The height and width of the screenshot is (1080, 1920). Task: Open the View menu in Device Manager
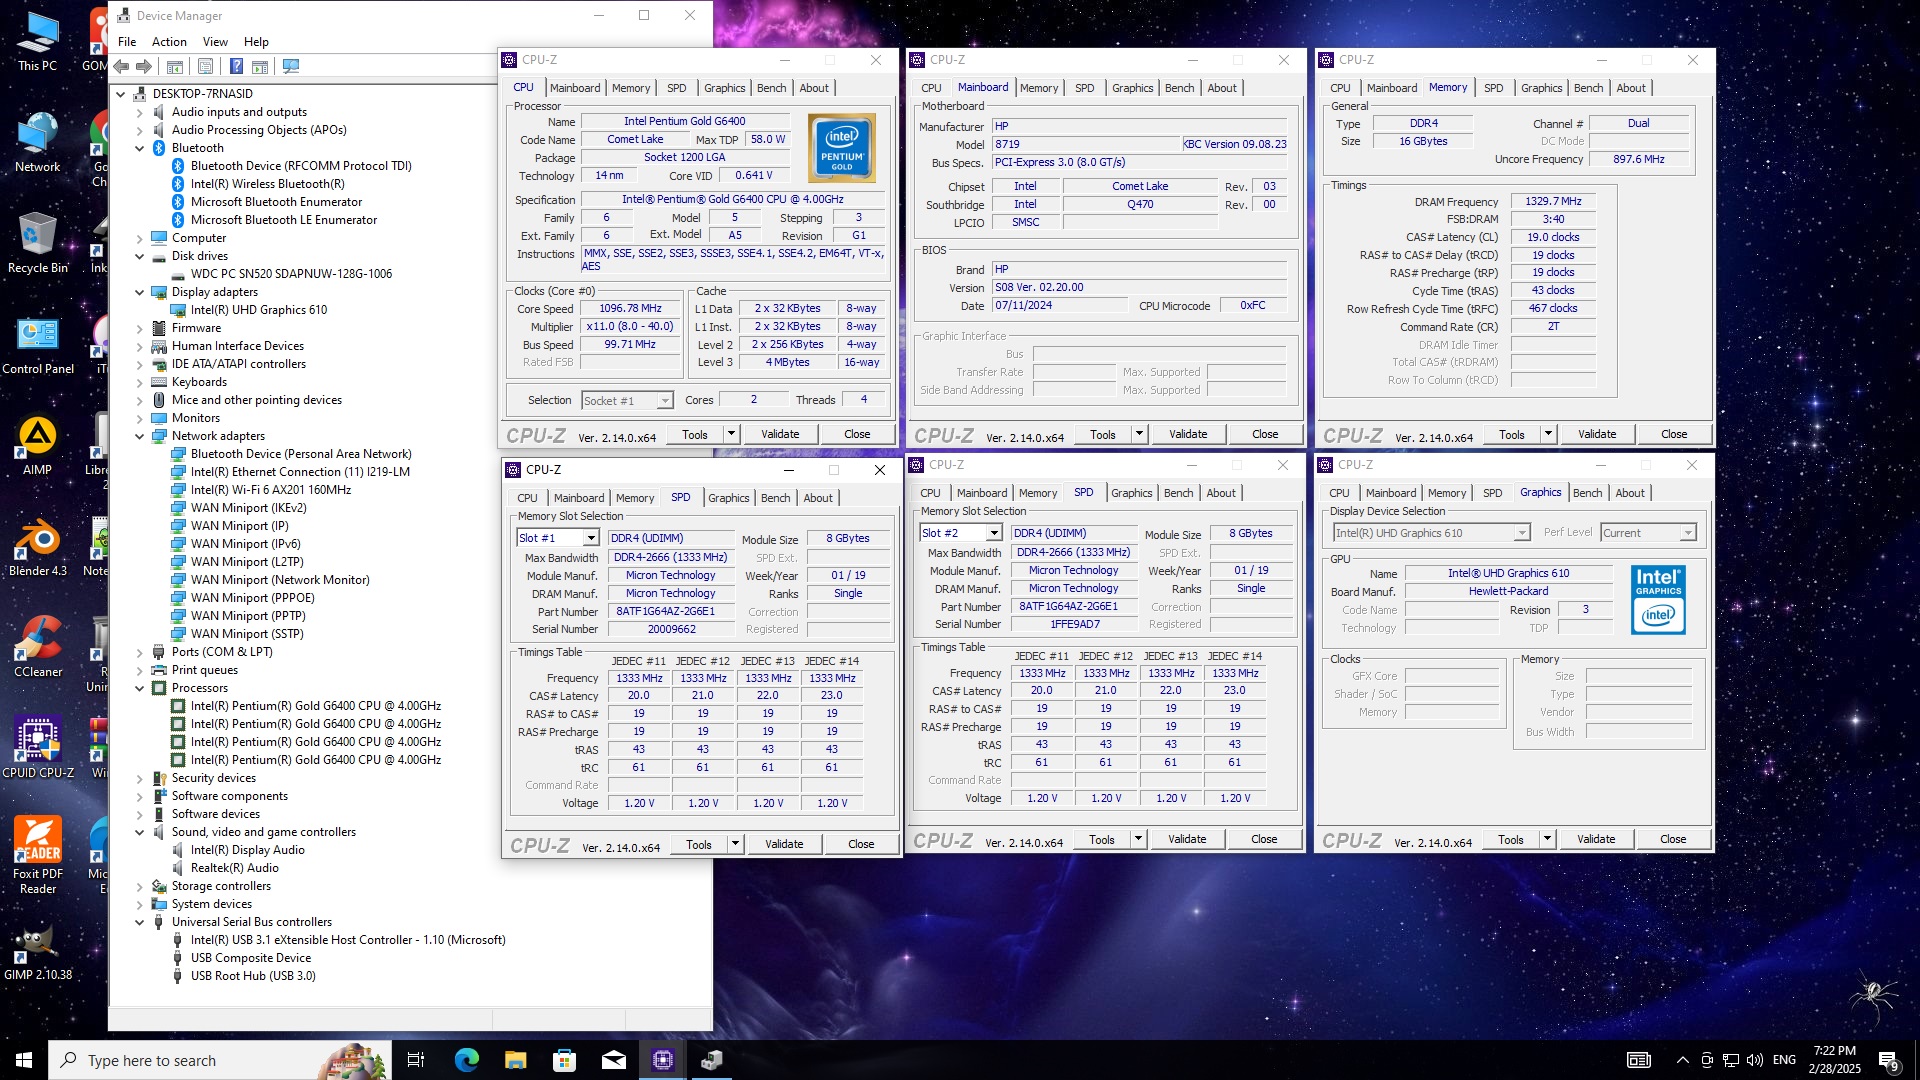pos(215,42)
